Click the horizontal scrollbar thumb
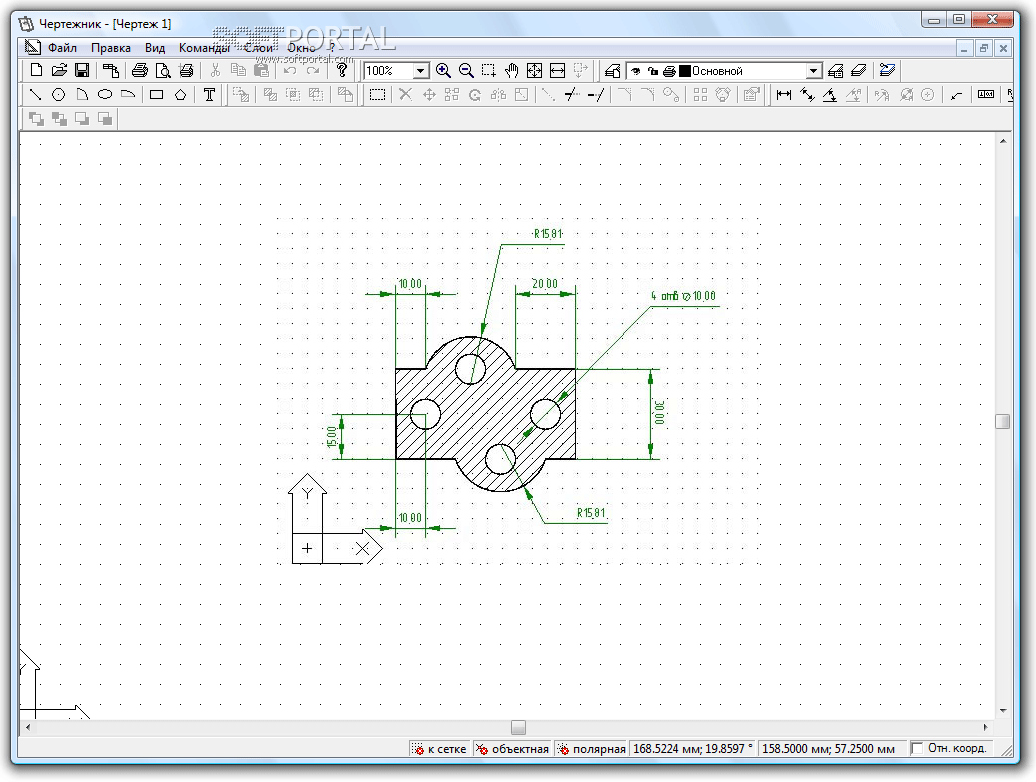Image resolution: width=1036 pixels, height=782 pixels. (519, 727)
